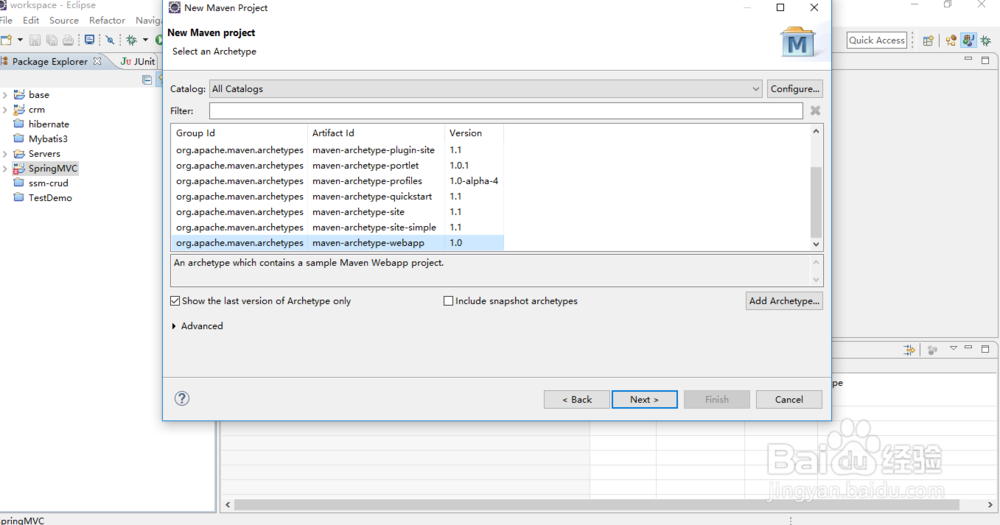The image size is (1000, 525).
Task: Open the View Menu triangle in lower panel
Action: [x=953, y=348]
